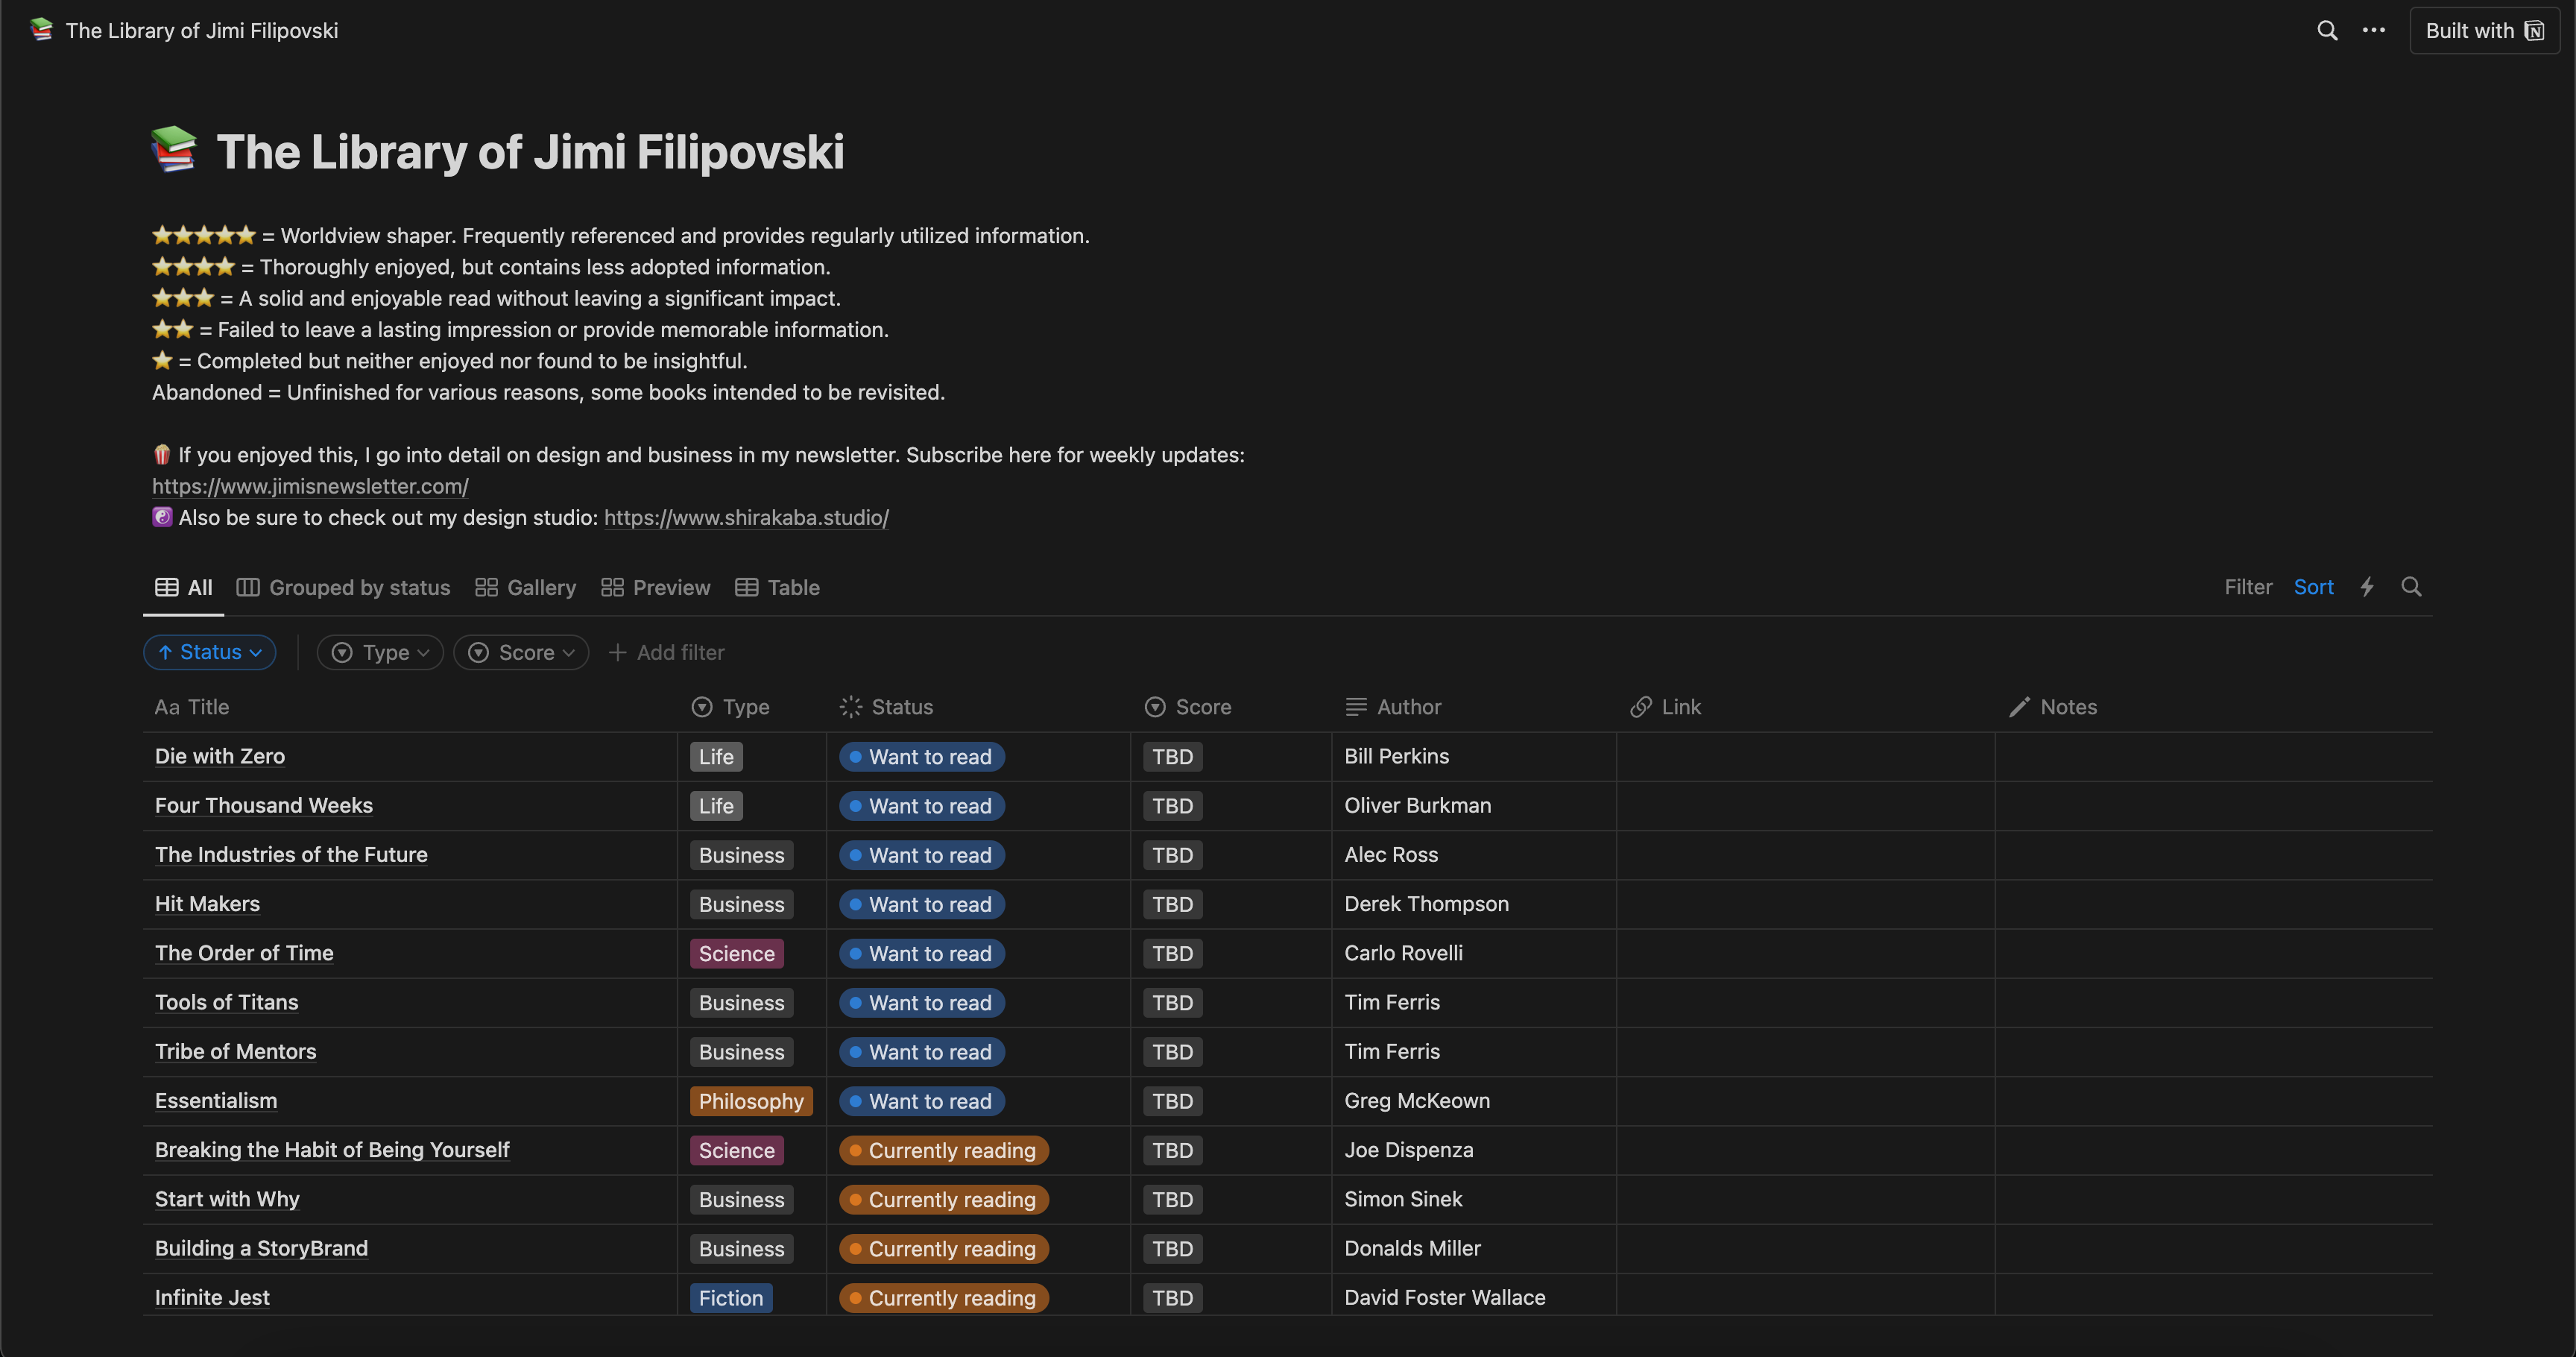Click the lightning bolt automations icon
Viewport: 2576px width, 1357px height.
(2367, 587)
